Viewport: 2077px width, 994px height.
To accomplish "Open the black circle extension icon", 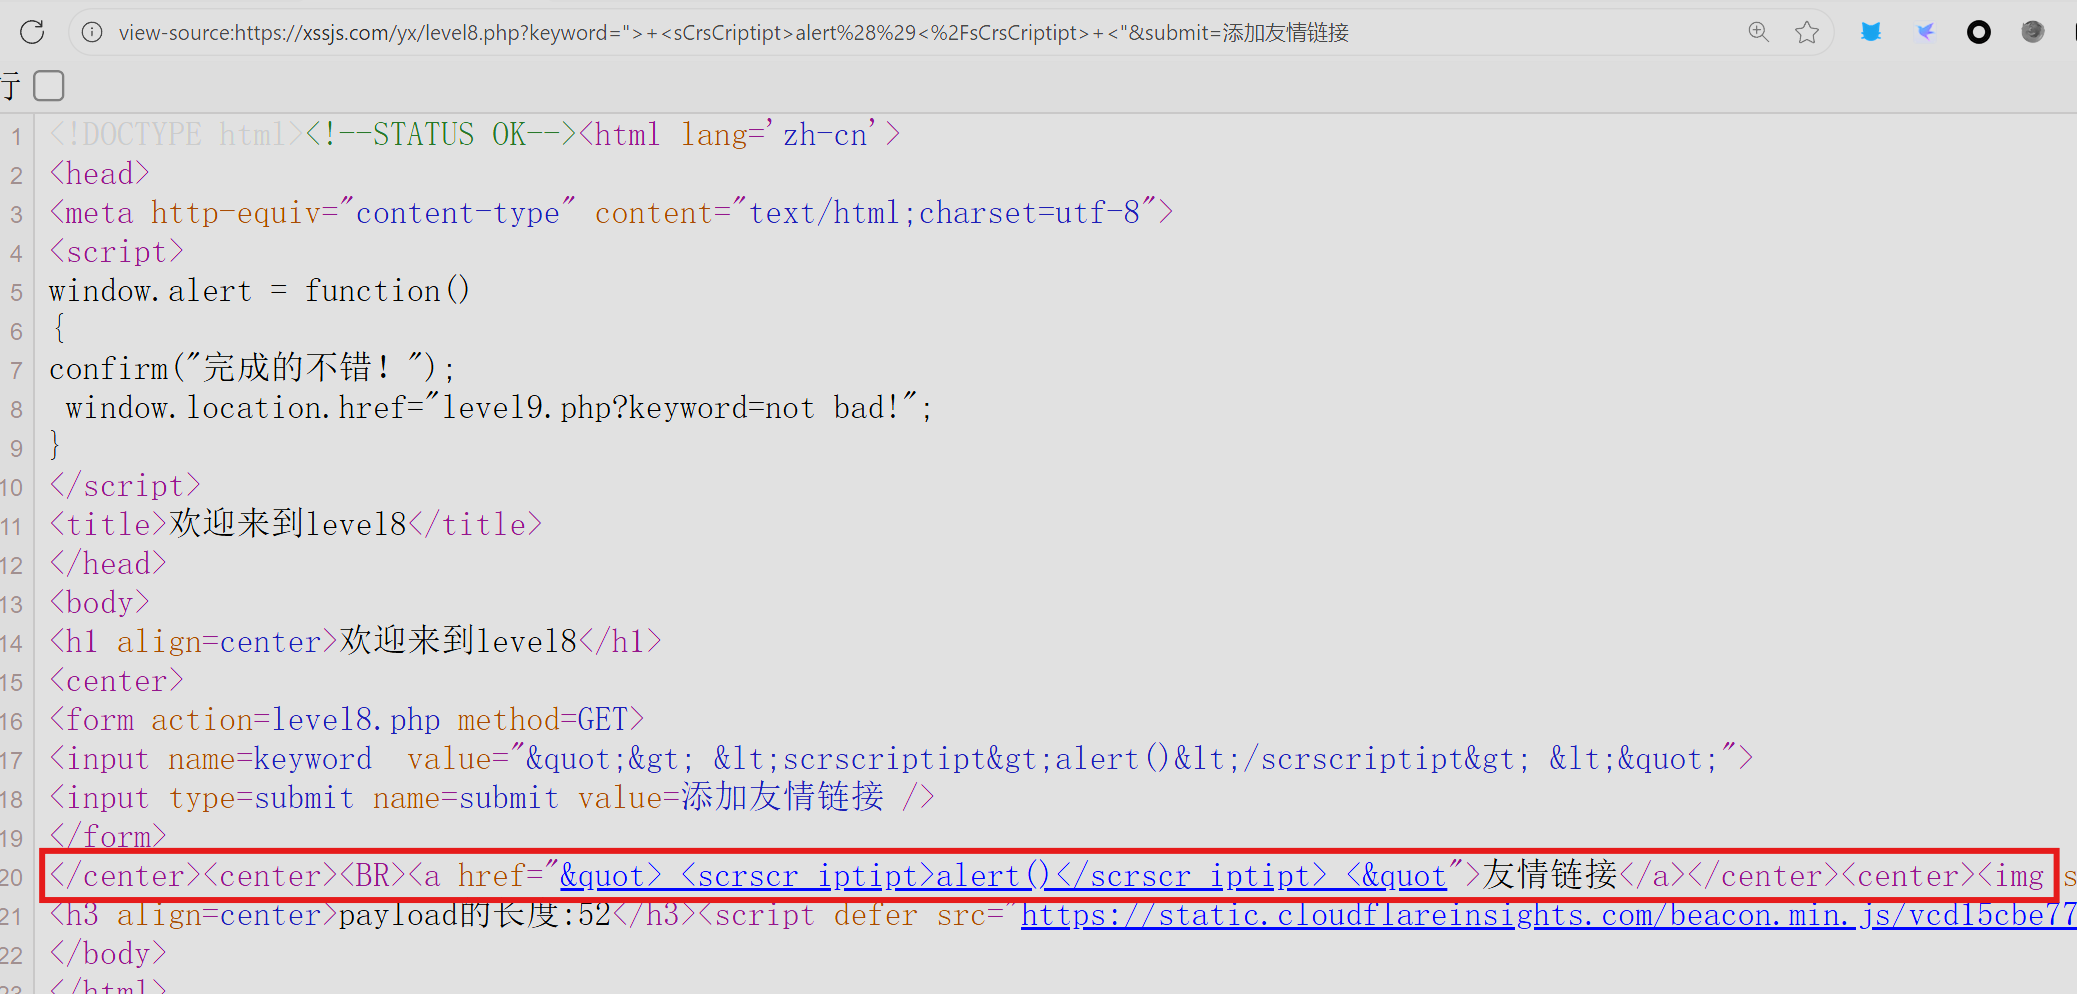I will (1979, 32).
